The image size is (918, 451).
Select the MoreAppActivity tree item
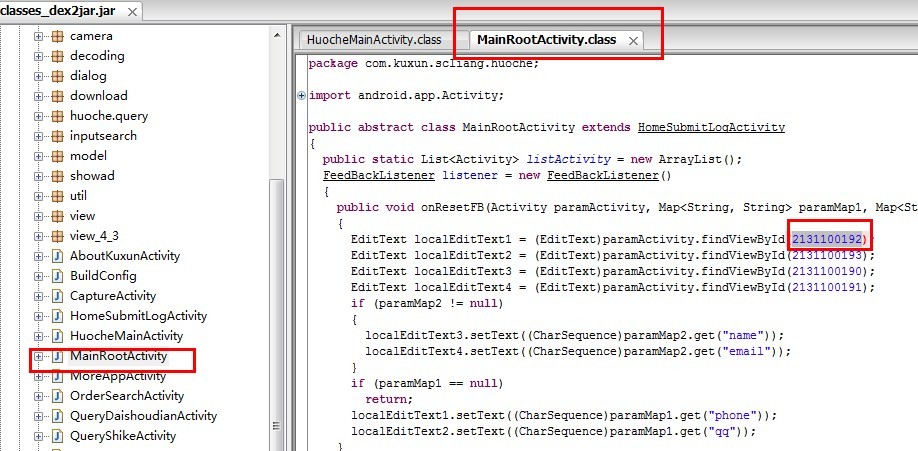118,376
